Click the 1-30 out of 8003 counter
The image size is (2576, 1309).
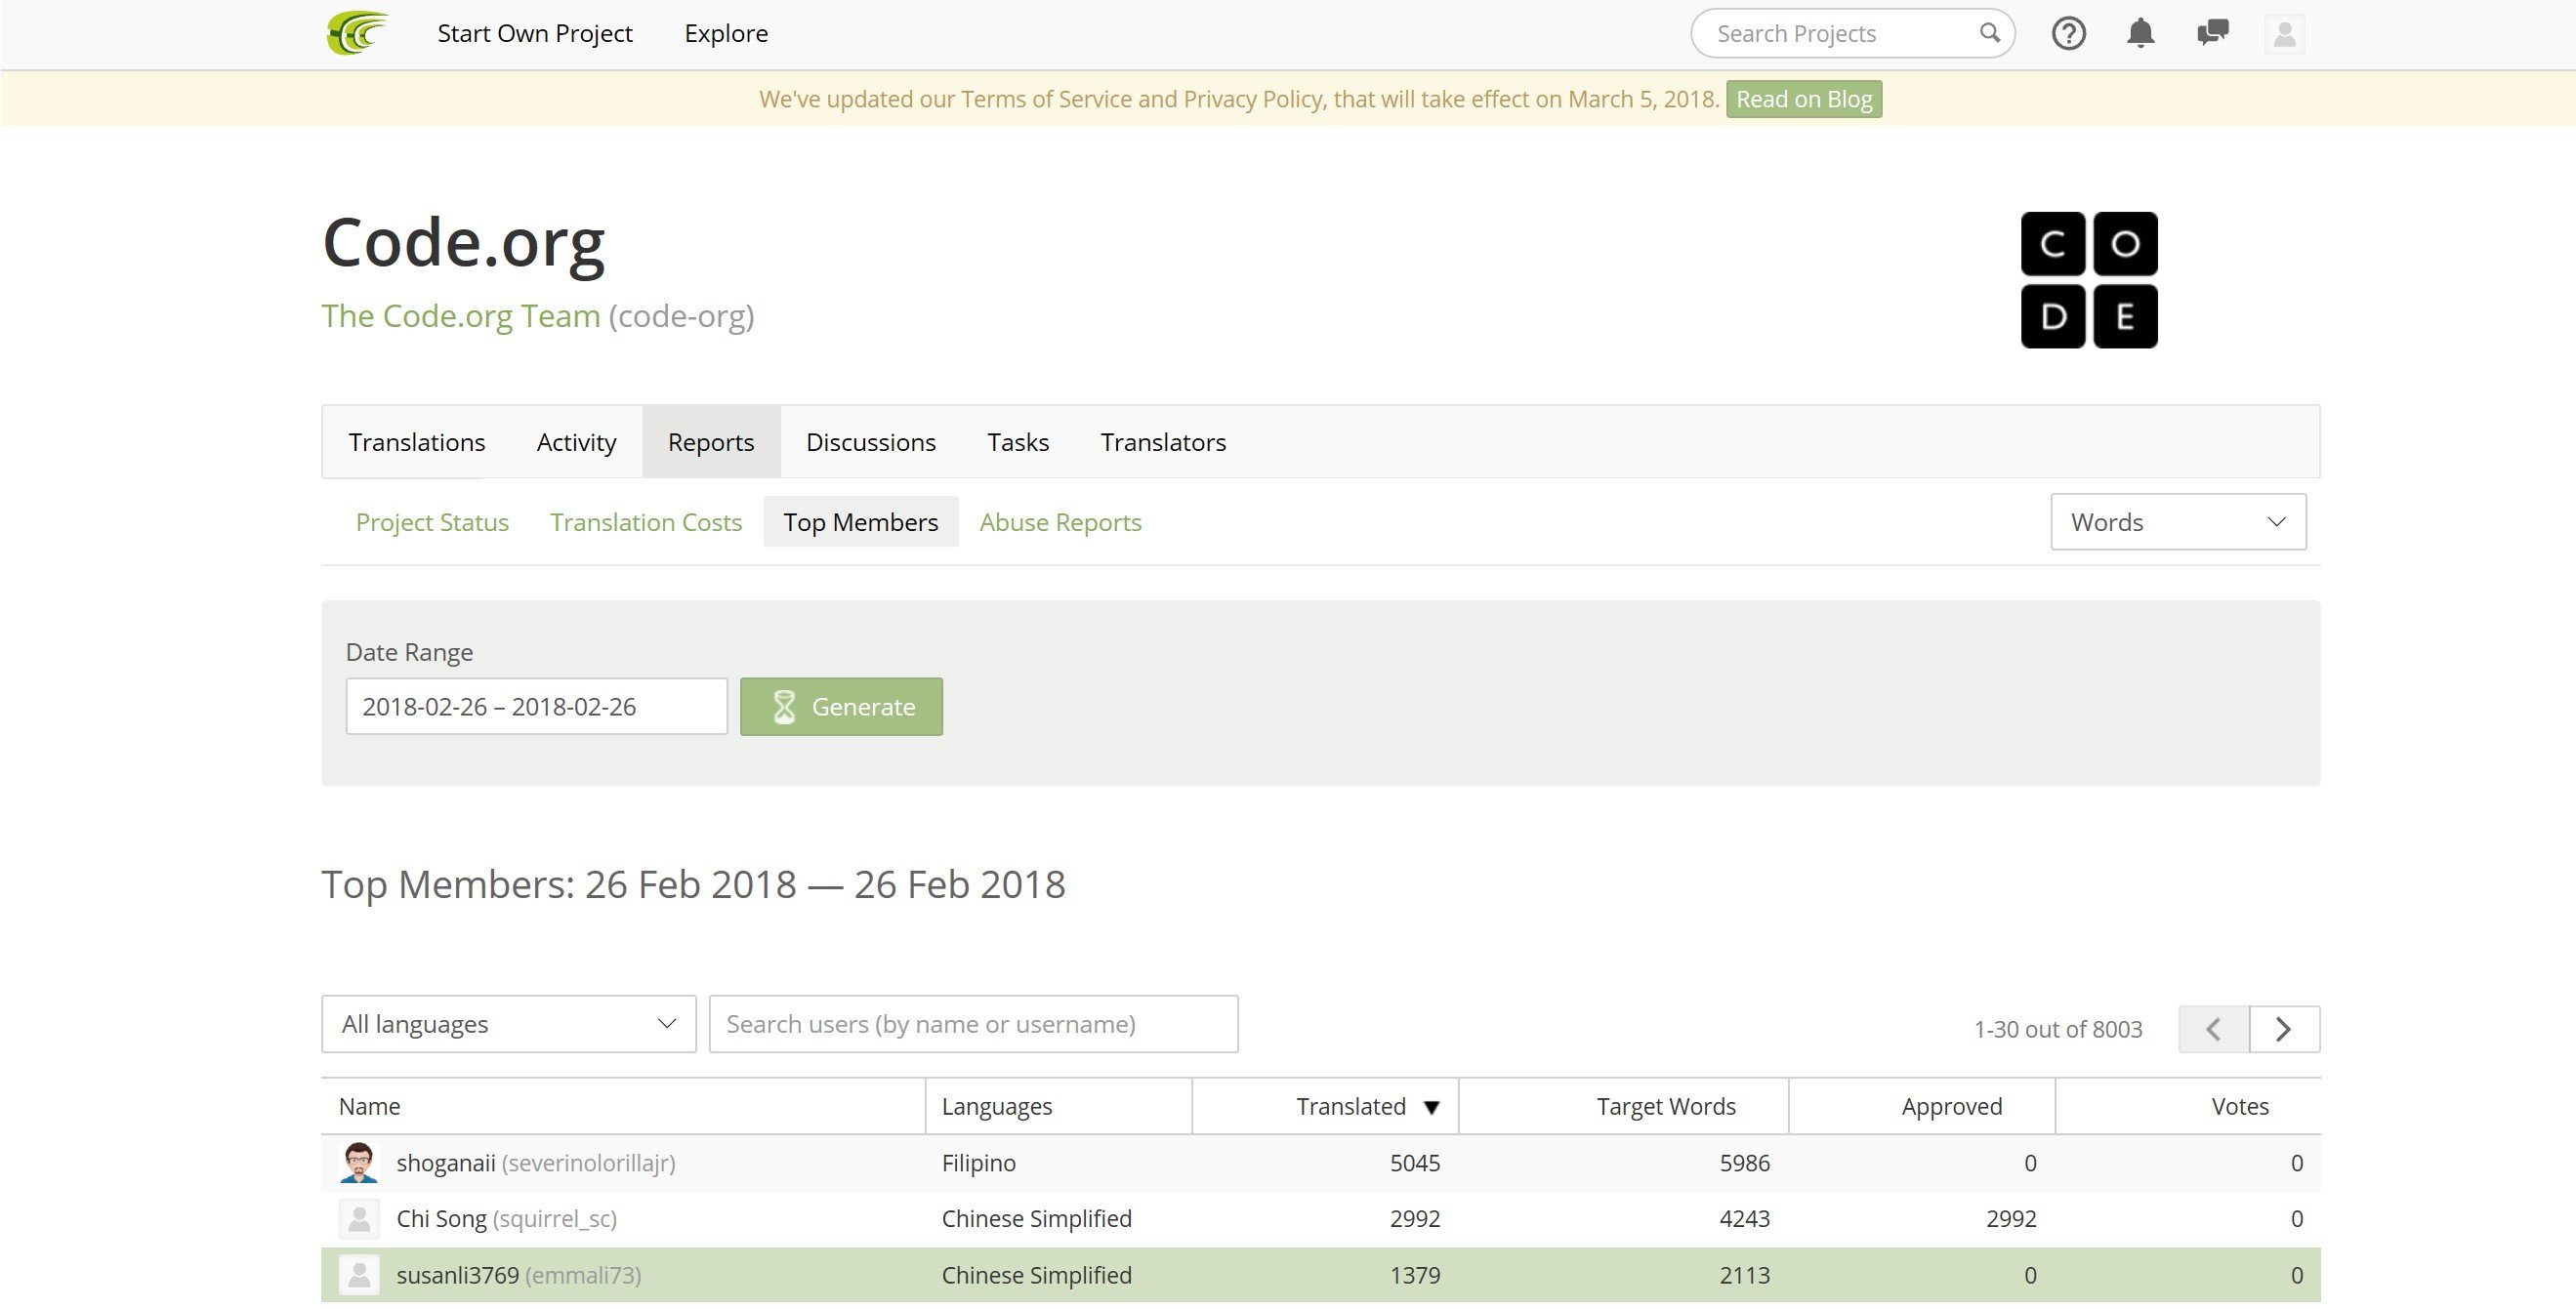tap(2058, 1030)
